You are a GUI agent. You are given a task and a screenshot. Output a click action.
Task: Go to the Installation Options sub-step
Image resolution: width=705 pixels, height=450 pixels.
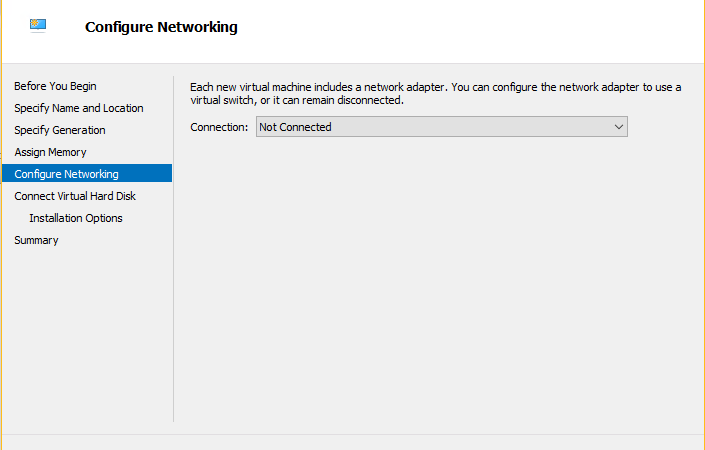coord(76,218)
